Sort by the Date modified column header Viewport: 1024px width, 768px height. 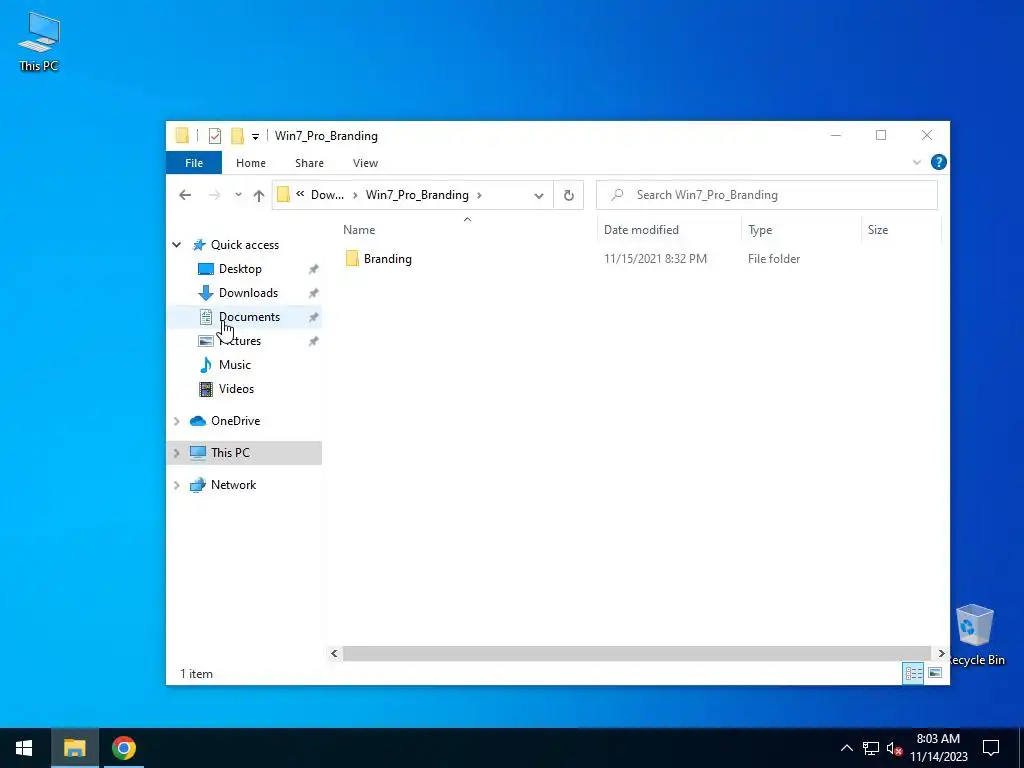pos(641,230)
